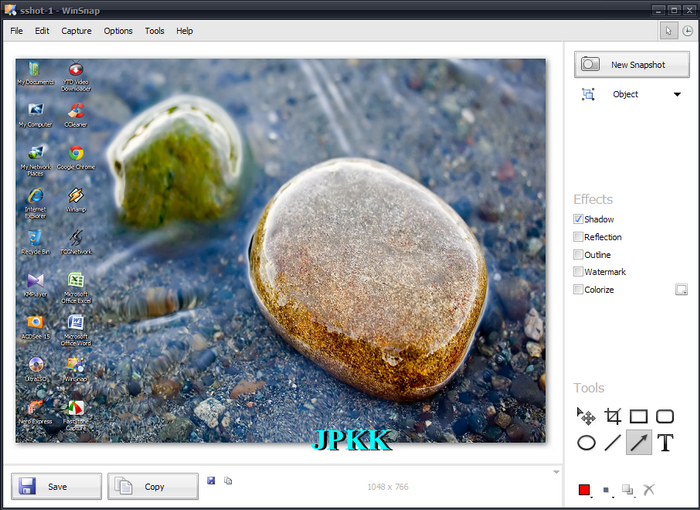The width and height of the screenshot is (700, 510).
Task: Select the Ellipse tool
Action: (x=587, y=443)
